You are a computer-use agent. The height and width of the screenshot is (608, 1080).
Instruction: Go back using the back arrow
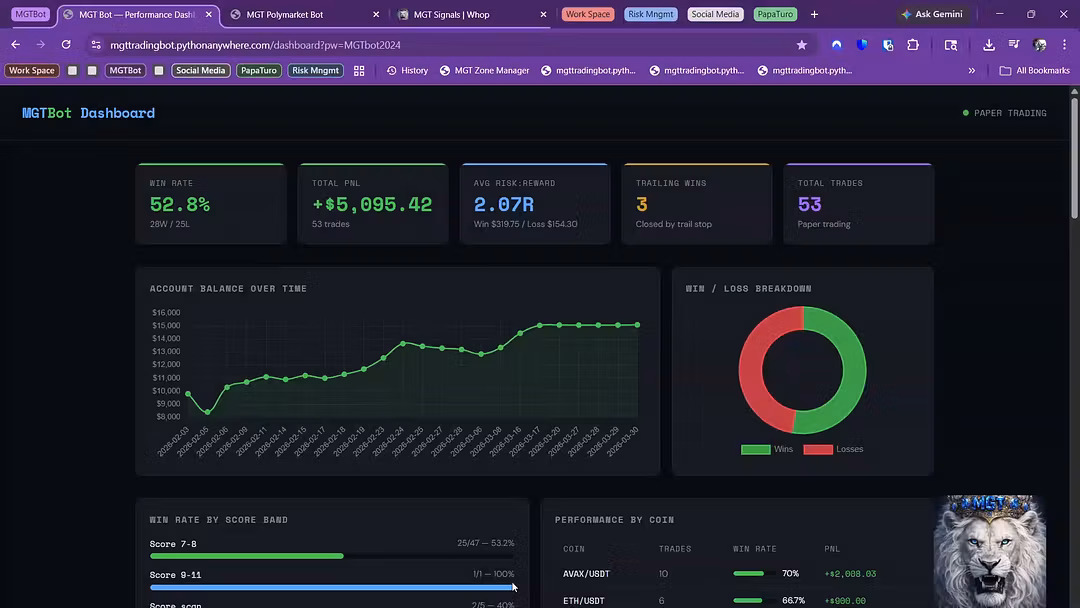click(x=15, y=45)
